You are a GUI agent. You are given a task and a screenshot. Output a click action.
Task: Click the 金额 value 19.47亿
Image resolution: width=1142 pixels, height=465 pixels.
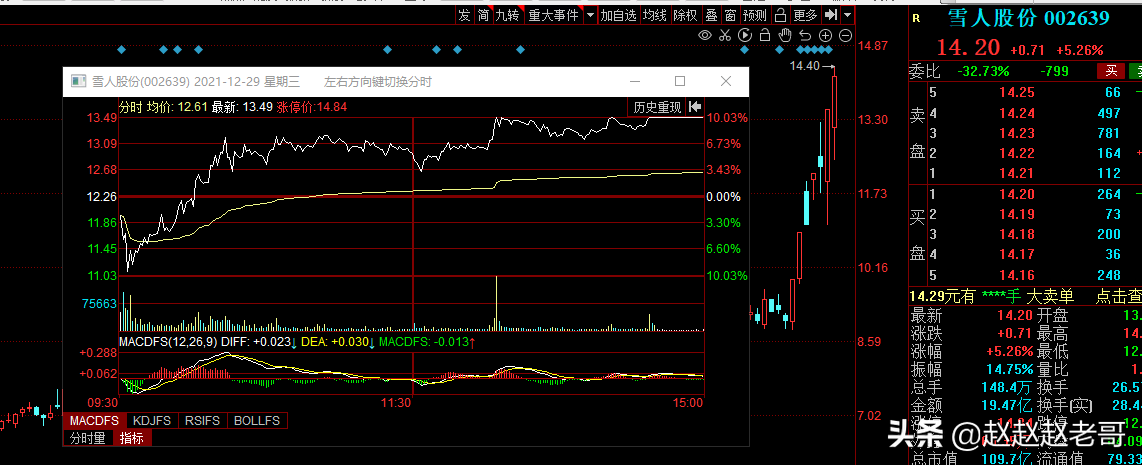click(1007, 404)
